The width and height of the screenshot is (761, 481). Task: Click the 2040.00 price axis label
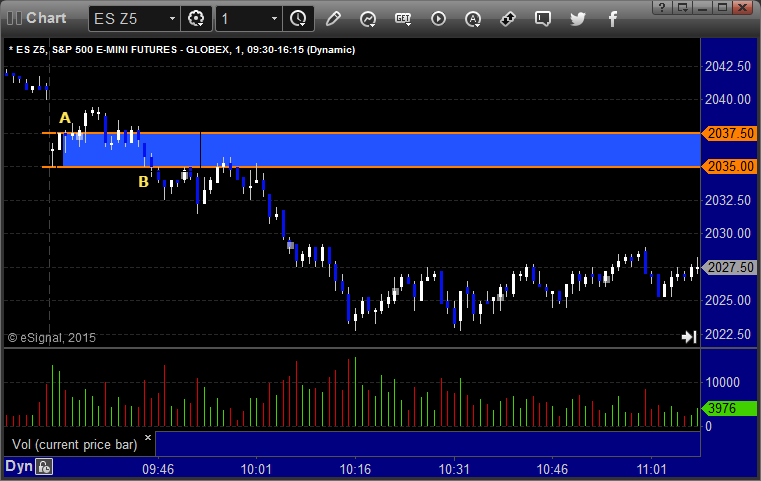click(x=728, y=100)
